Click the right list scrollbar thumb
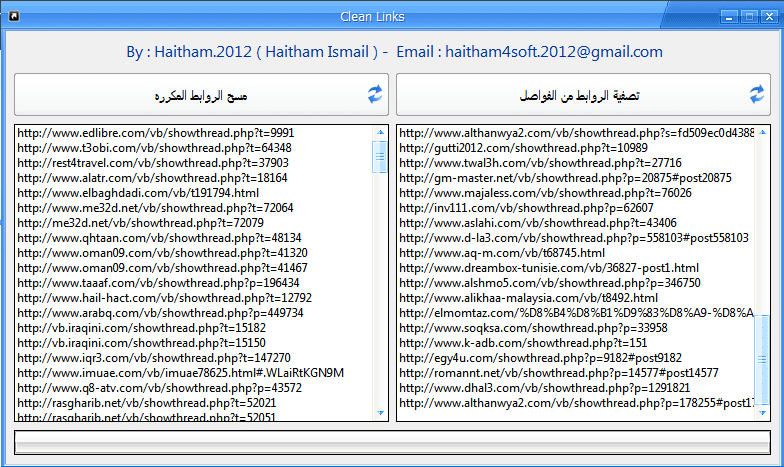The height and width of the screenshot is (467, 784). [x=762, y=359]
